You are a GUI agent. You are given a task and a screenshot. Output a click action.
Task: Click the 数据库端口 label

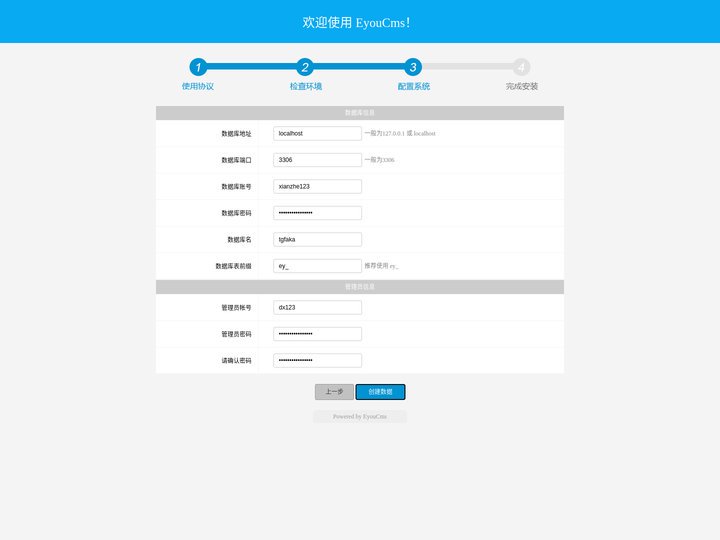coord(236,160)
